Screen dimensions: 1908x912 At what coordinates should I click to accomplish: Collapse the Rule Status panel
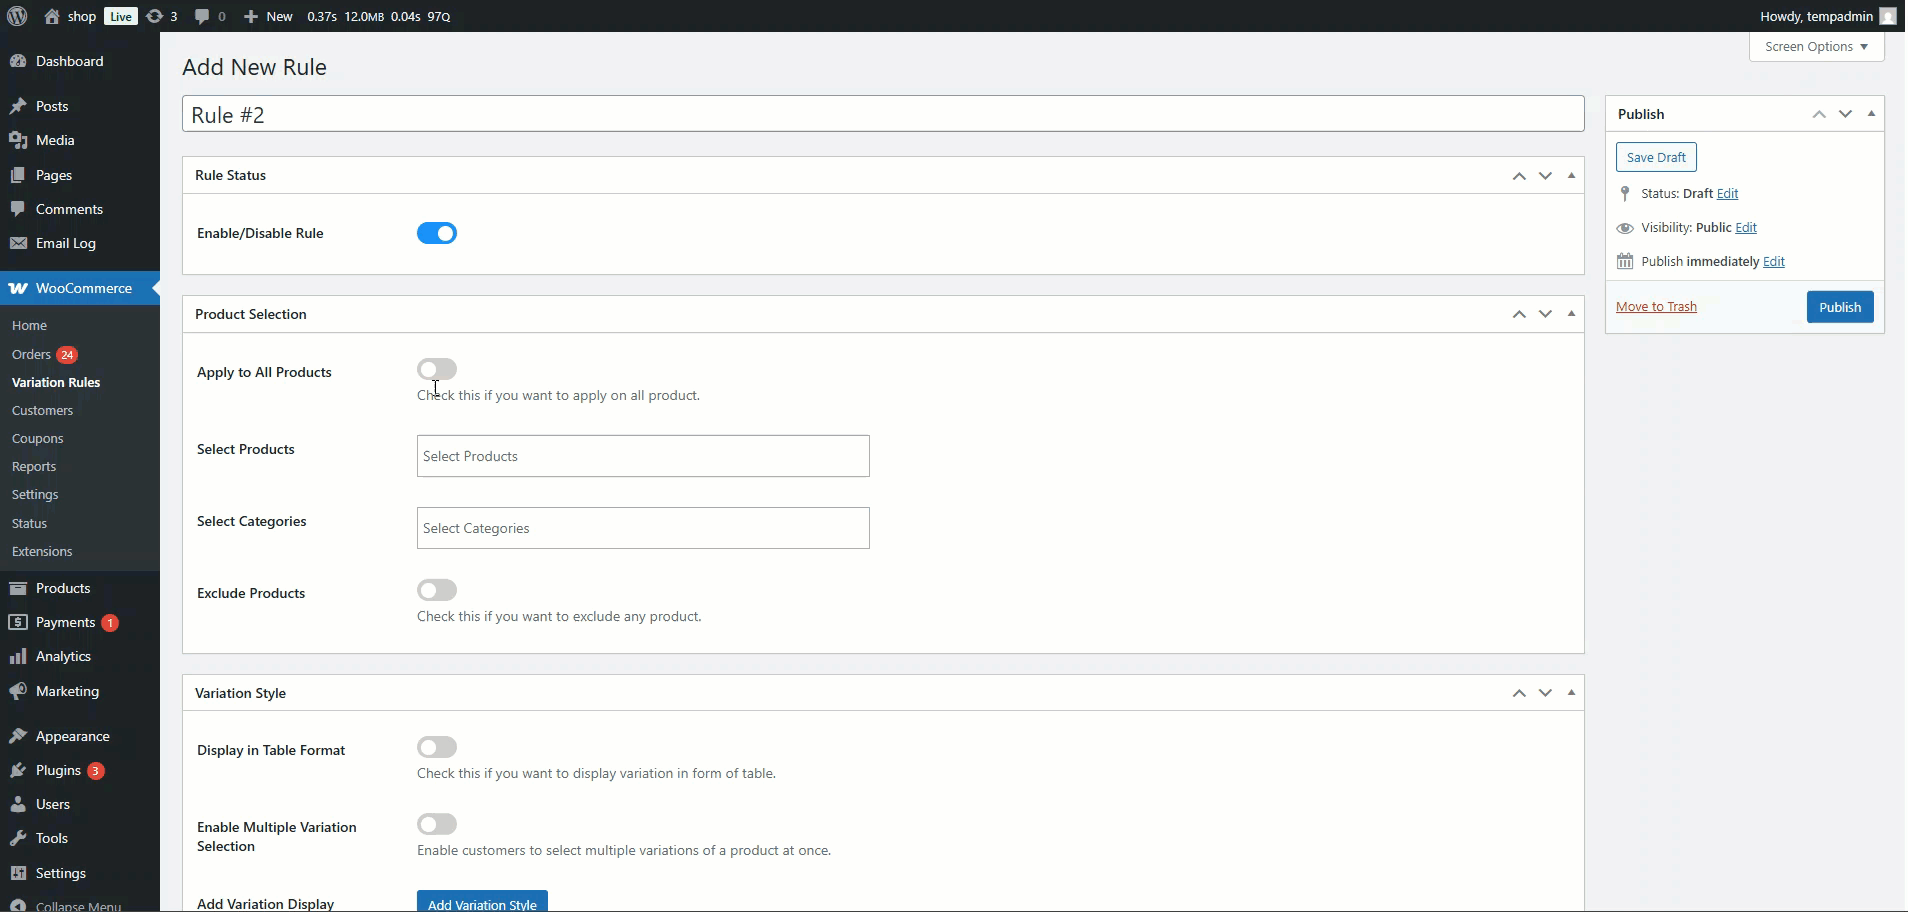pyautogui.click(x=1571, y=175)
